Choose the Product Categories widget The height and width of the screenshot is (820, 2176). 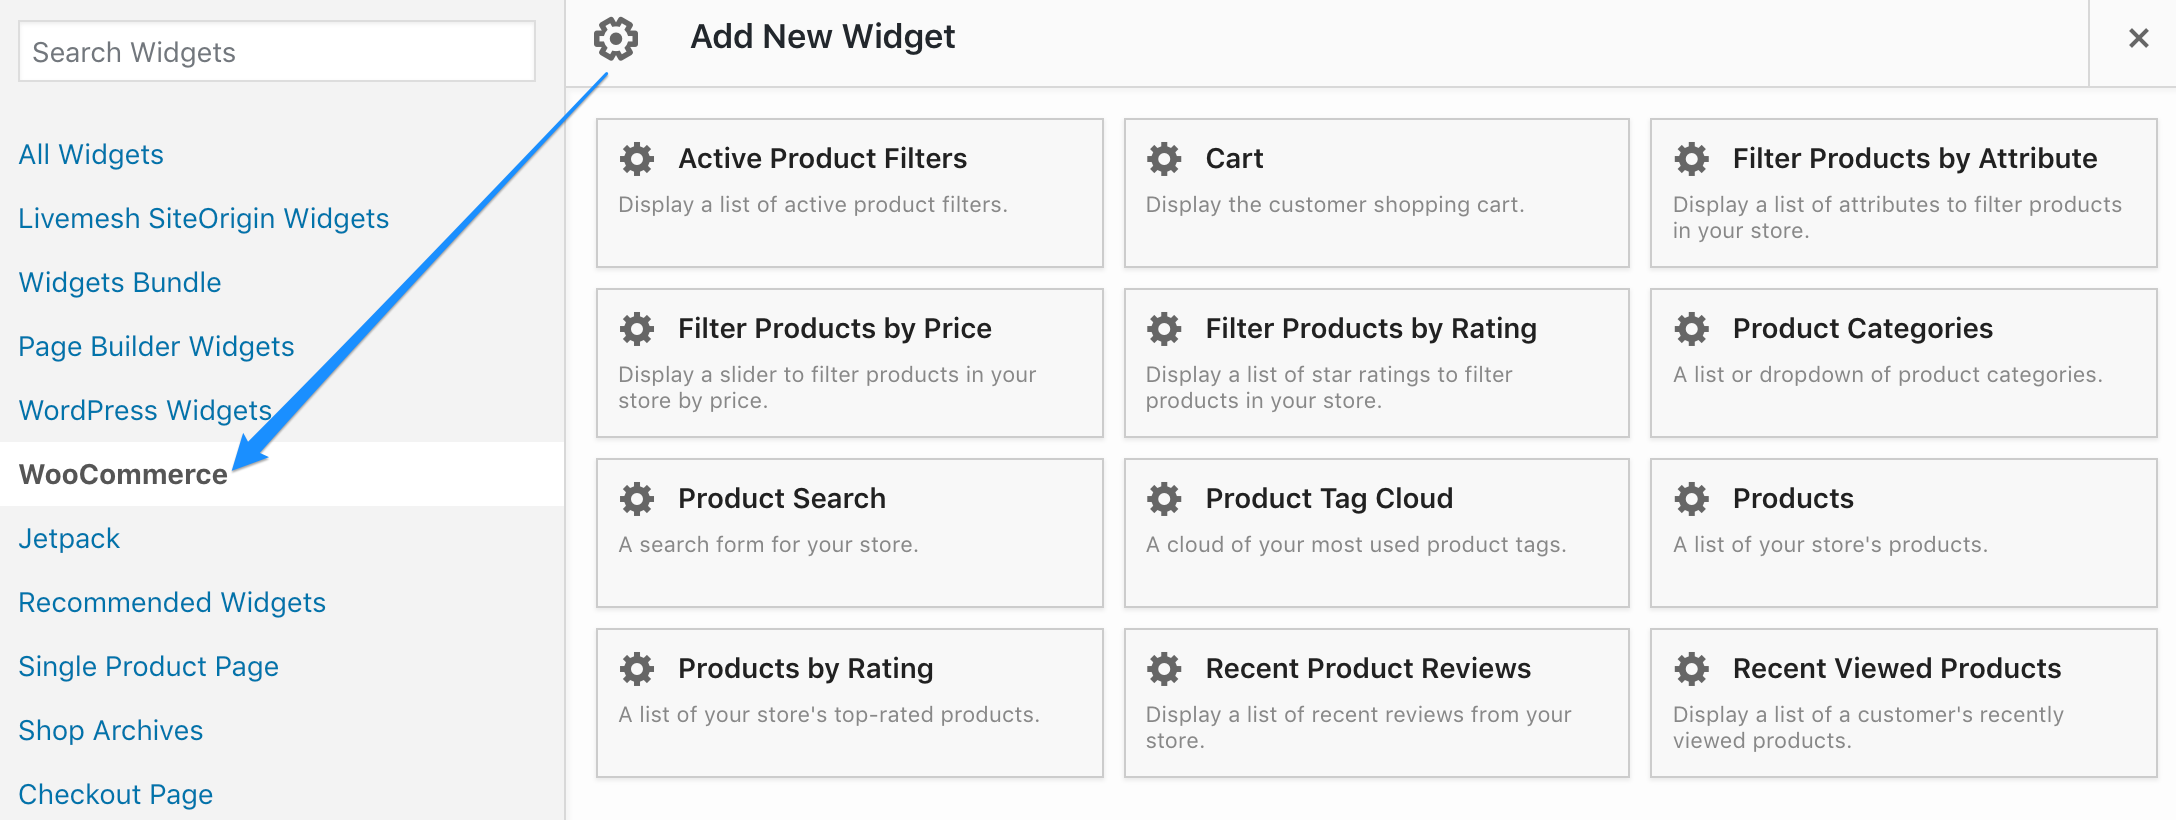1904,363
